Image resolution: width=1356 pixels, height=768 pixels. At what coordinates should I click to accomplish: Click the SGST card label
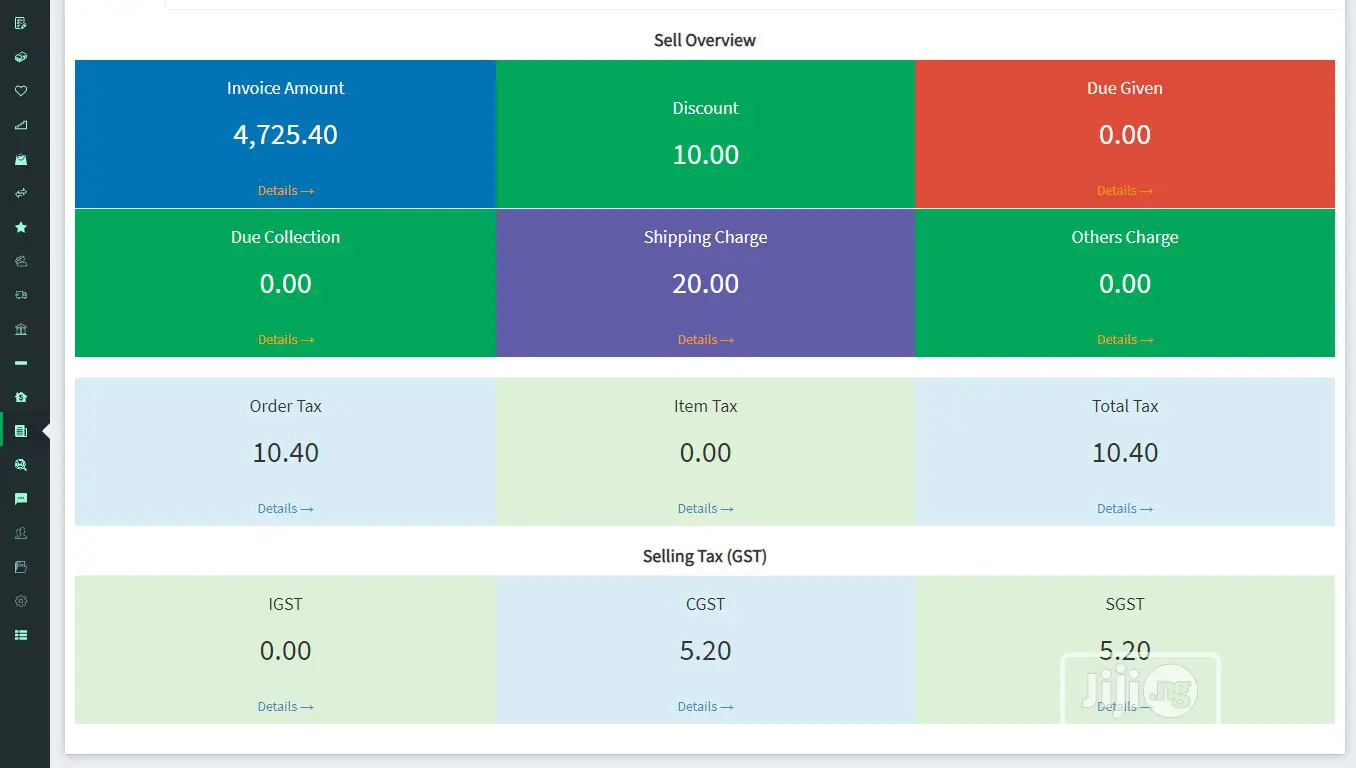click(1125, 604)
